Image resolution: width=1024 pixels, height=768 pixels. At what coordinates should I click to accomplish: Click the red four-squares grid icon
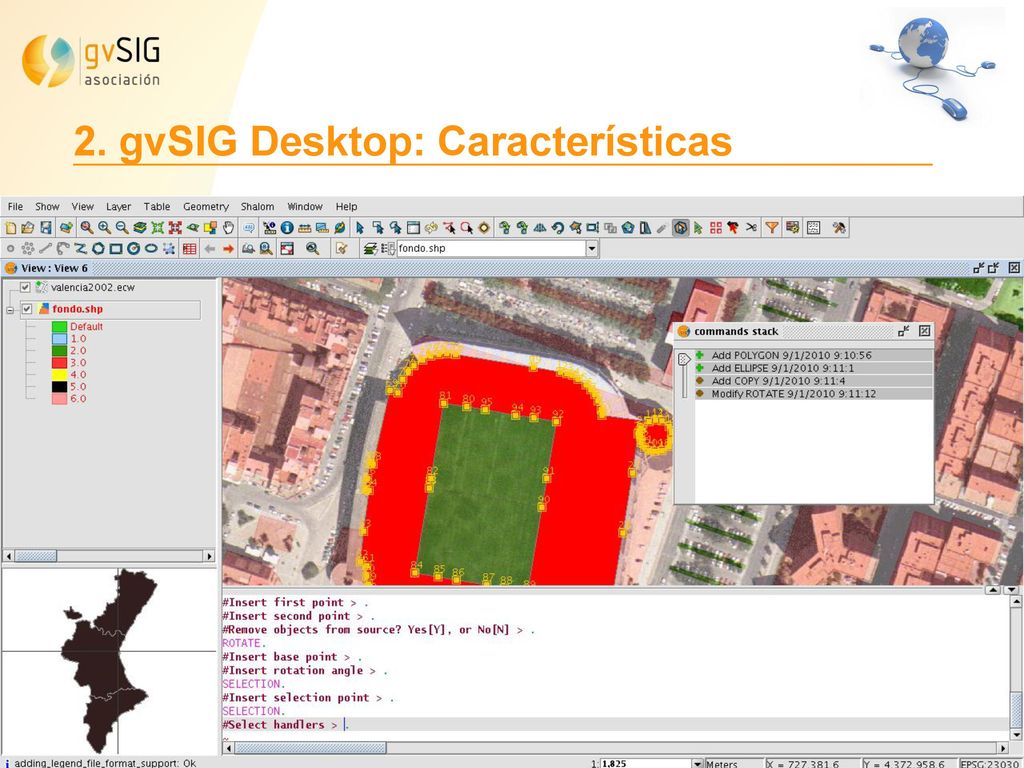tap(716, 228)
